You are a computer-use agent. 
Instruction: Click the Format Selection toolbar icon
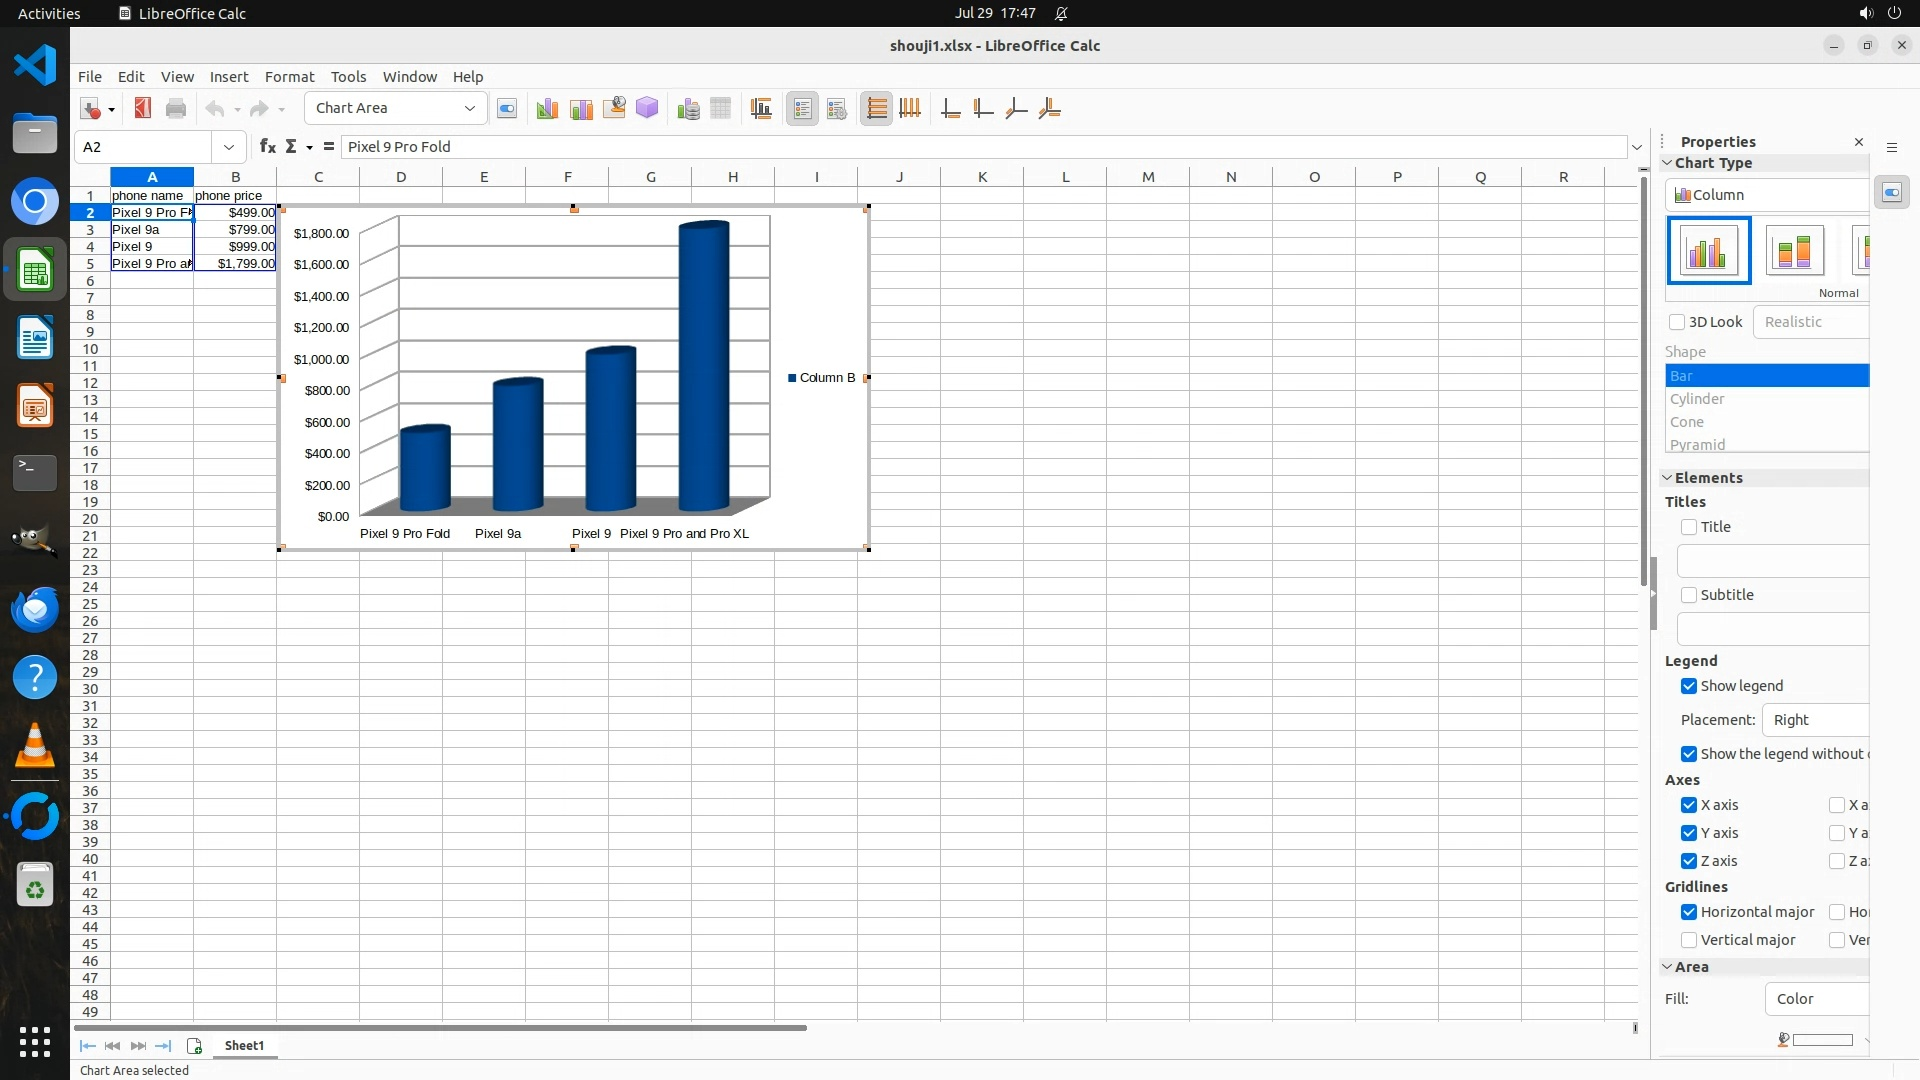pyautogui.click(x=507, y=109)
